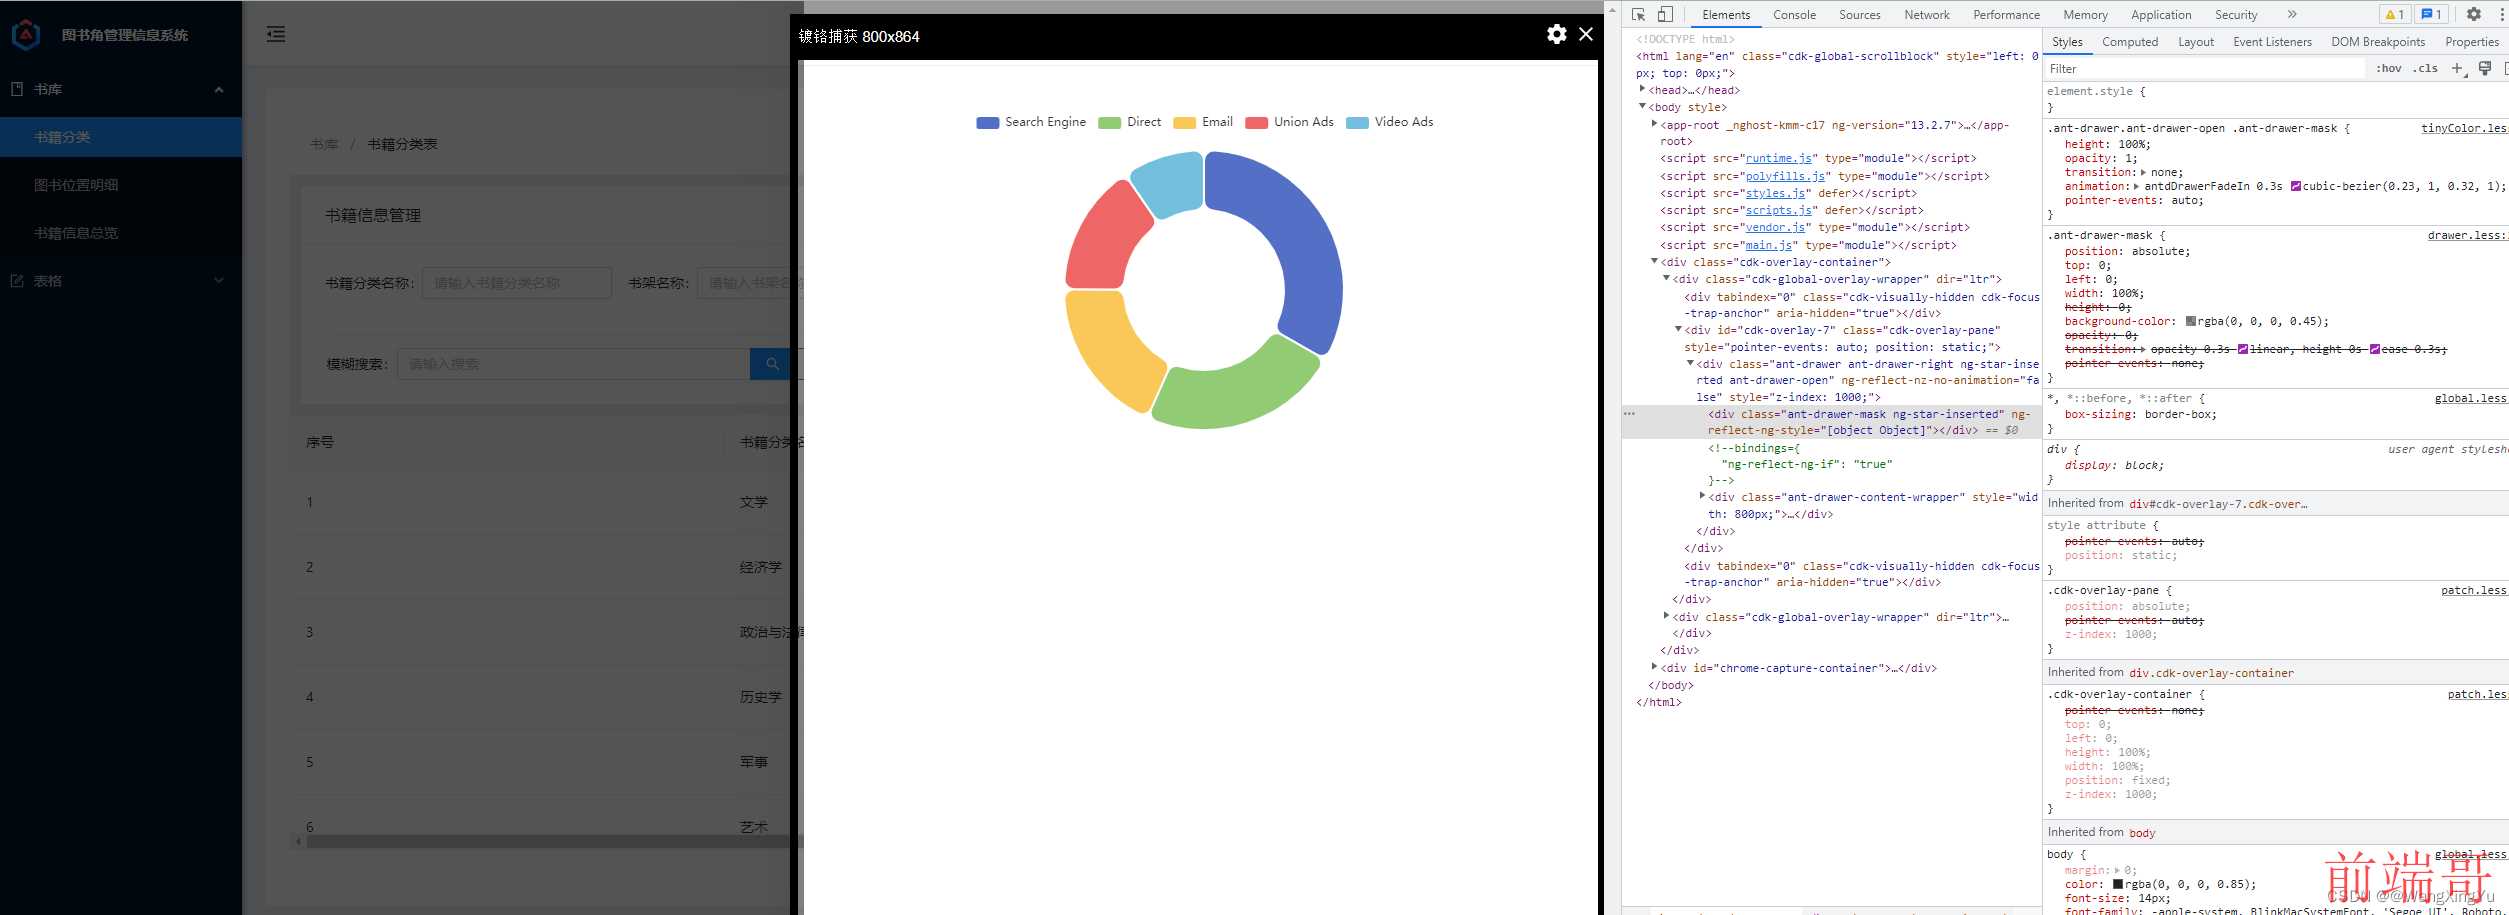Click the library system logo icon
Image resolution: width=2509 pixels, height=915 pixels.
tap(26, 35)
